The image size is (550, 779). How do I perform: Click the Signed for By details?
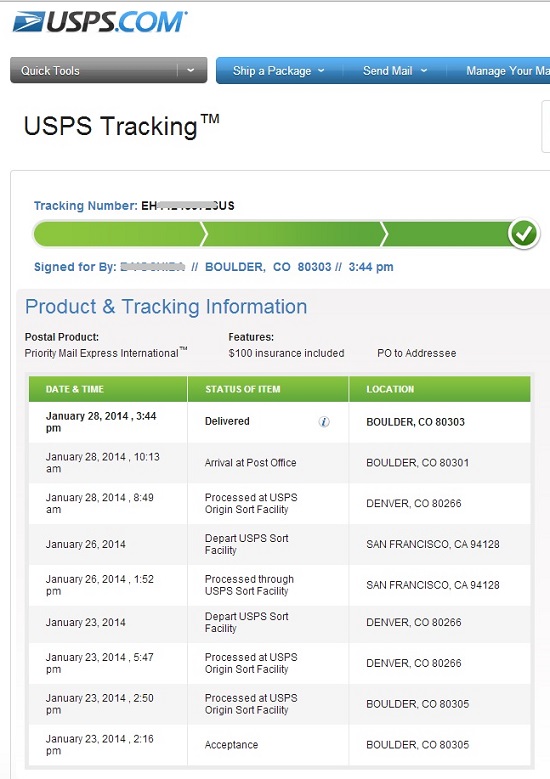[214, 267]
